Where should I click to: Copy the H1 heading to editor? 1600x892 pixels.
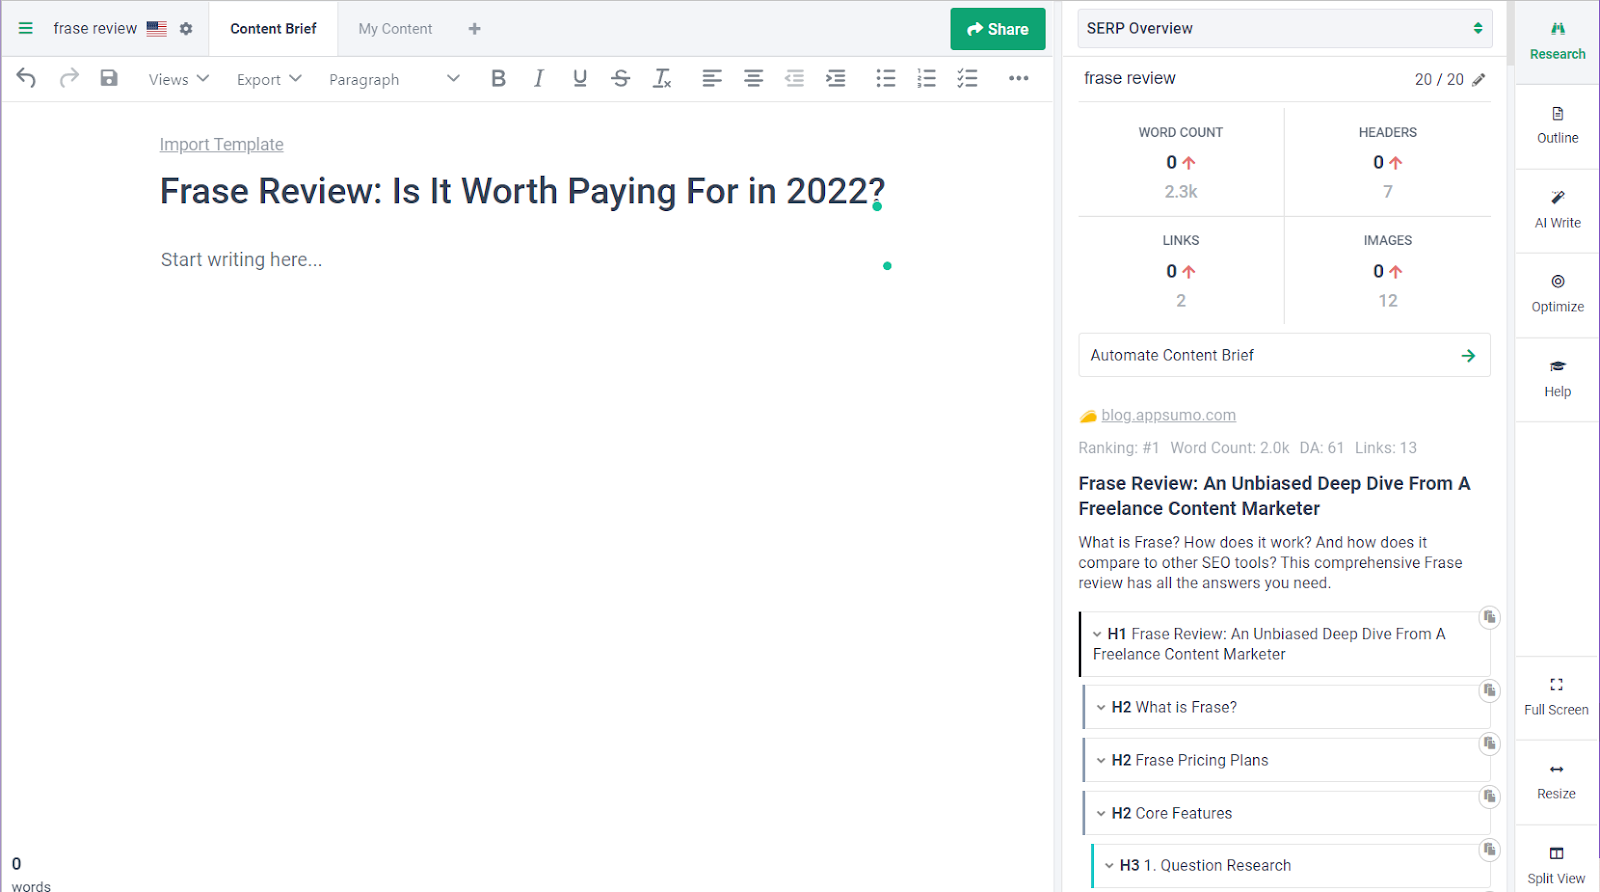pos(1490,617)
